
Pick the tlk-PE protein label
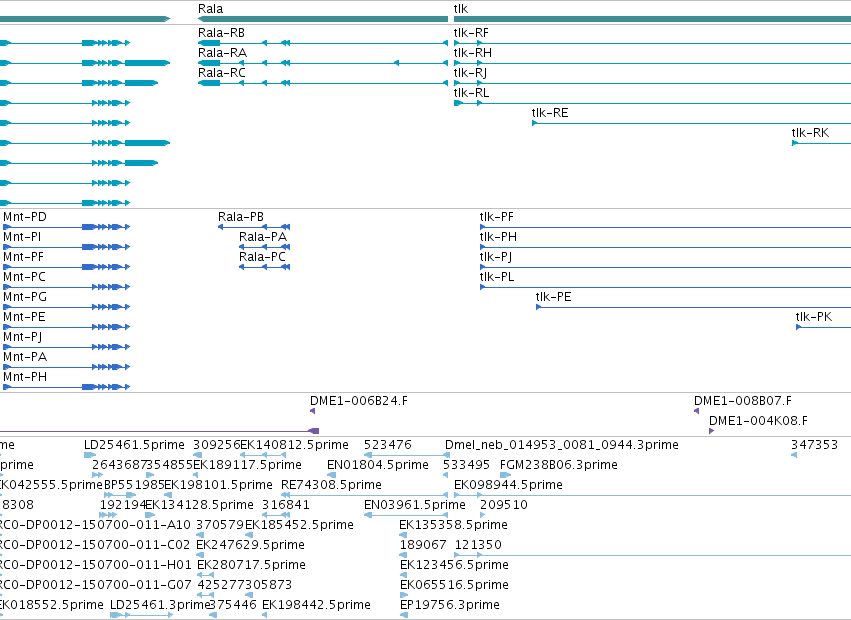(554, 298)
